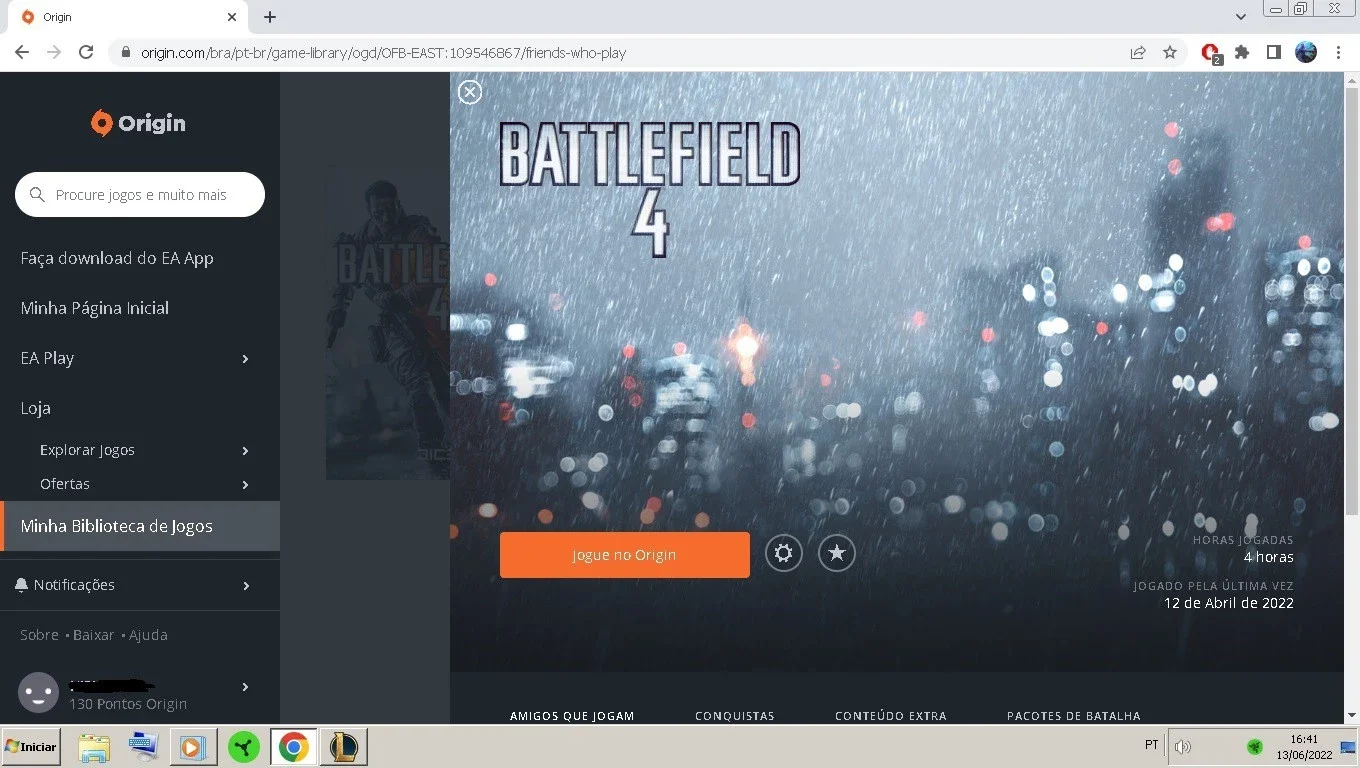The width and height of the screenshot is (1360, 768).
Task: Click the Origin logo in sidebar
Action: click(138, 123)
